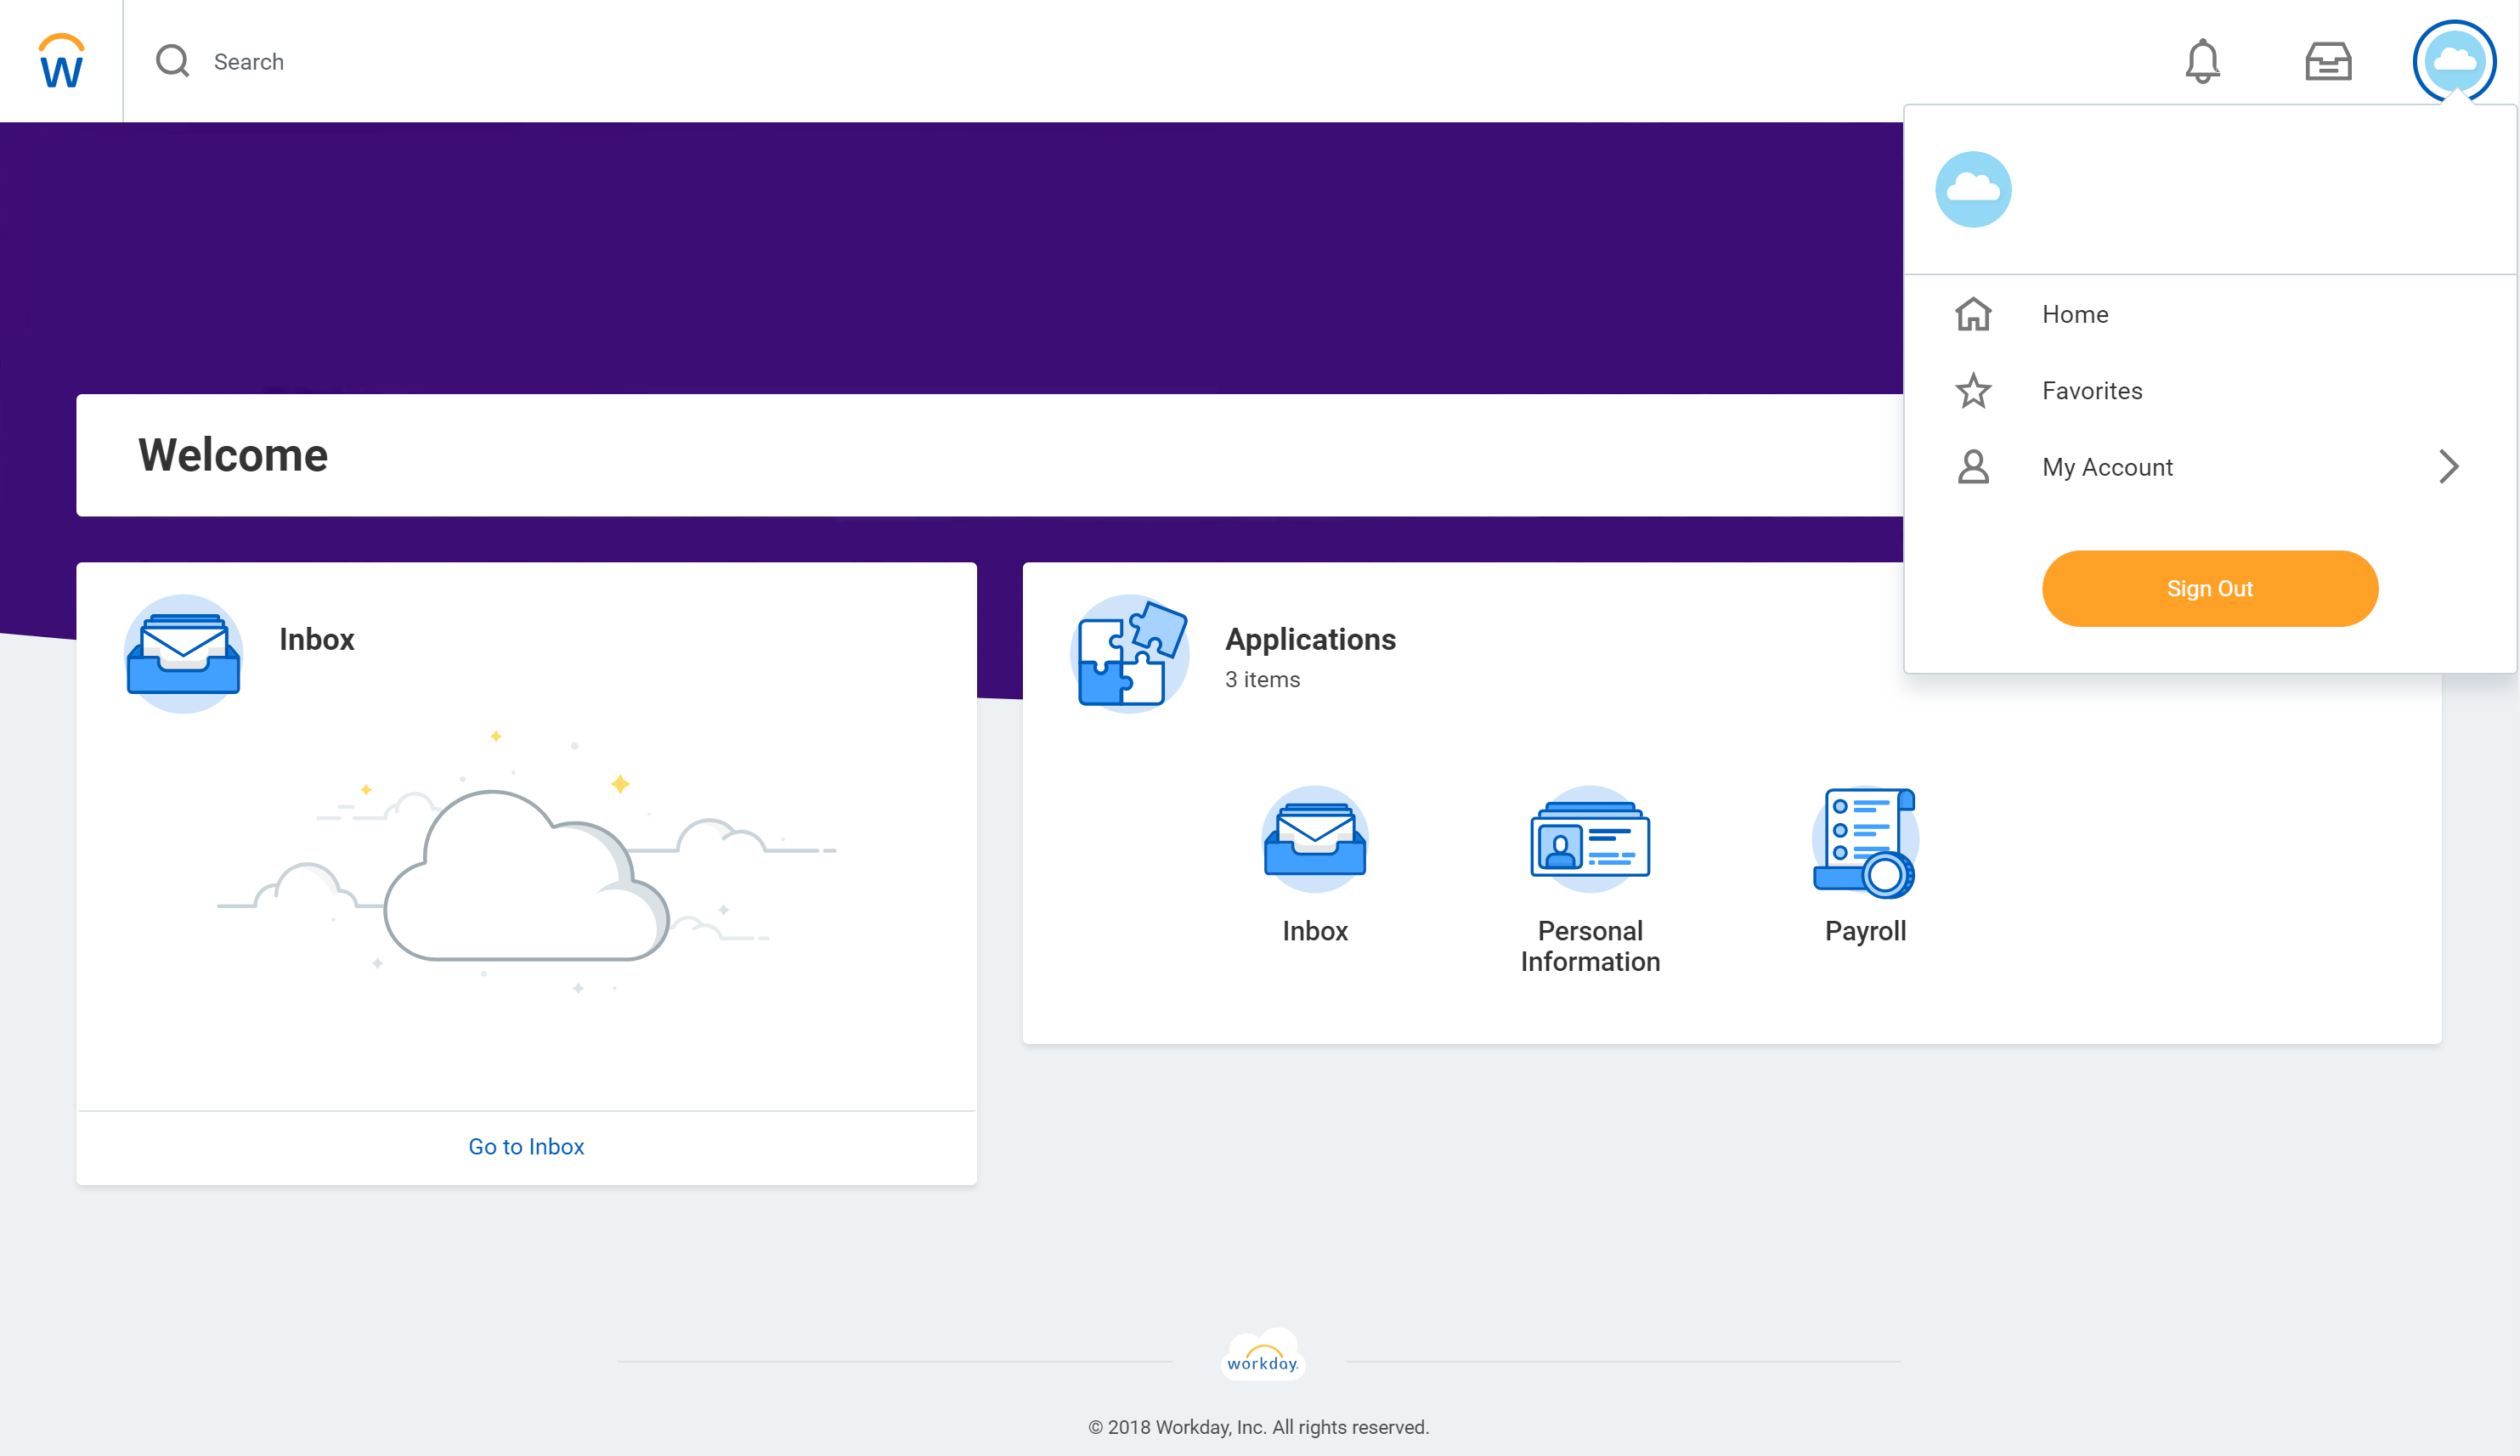Click the 2018 Workday copyright text
The image size is (2520, 1456).
click(1259, 1428)
